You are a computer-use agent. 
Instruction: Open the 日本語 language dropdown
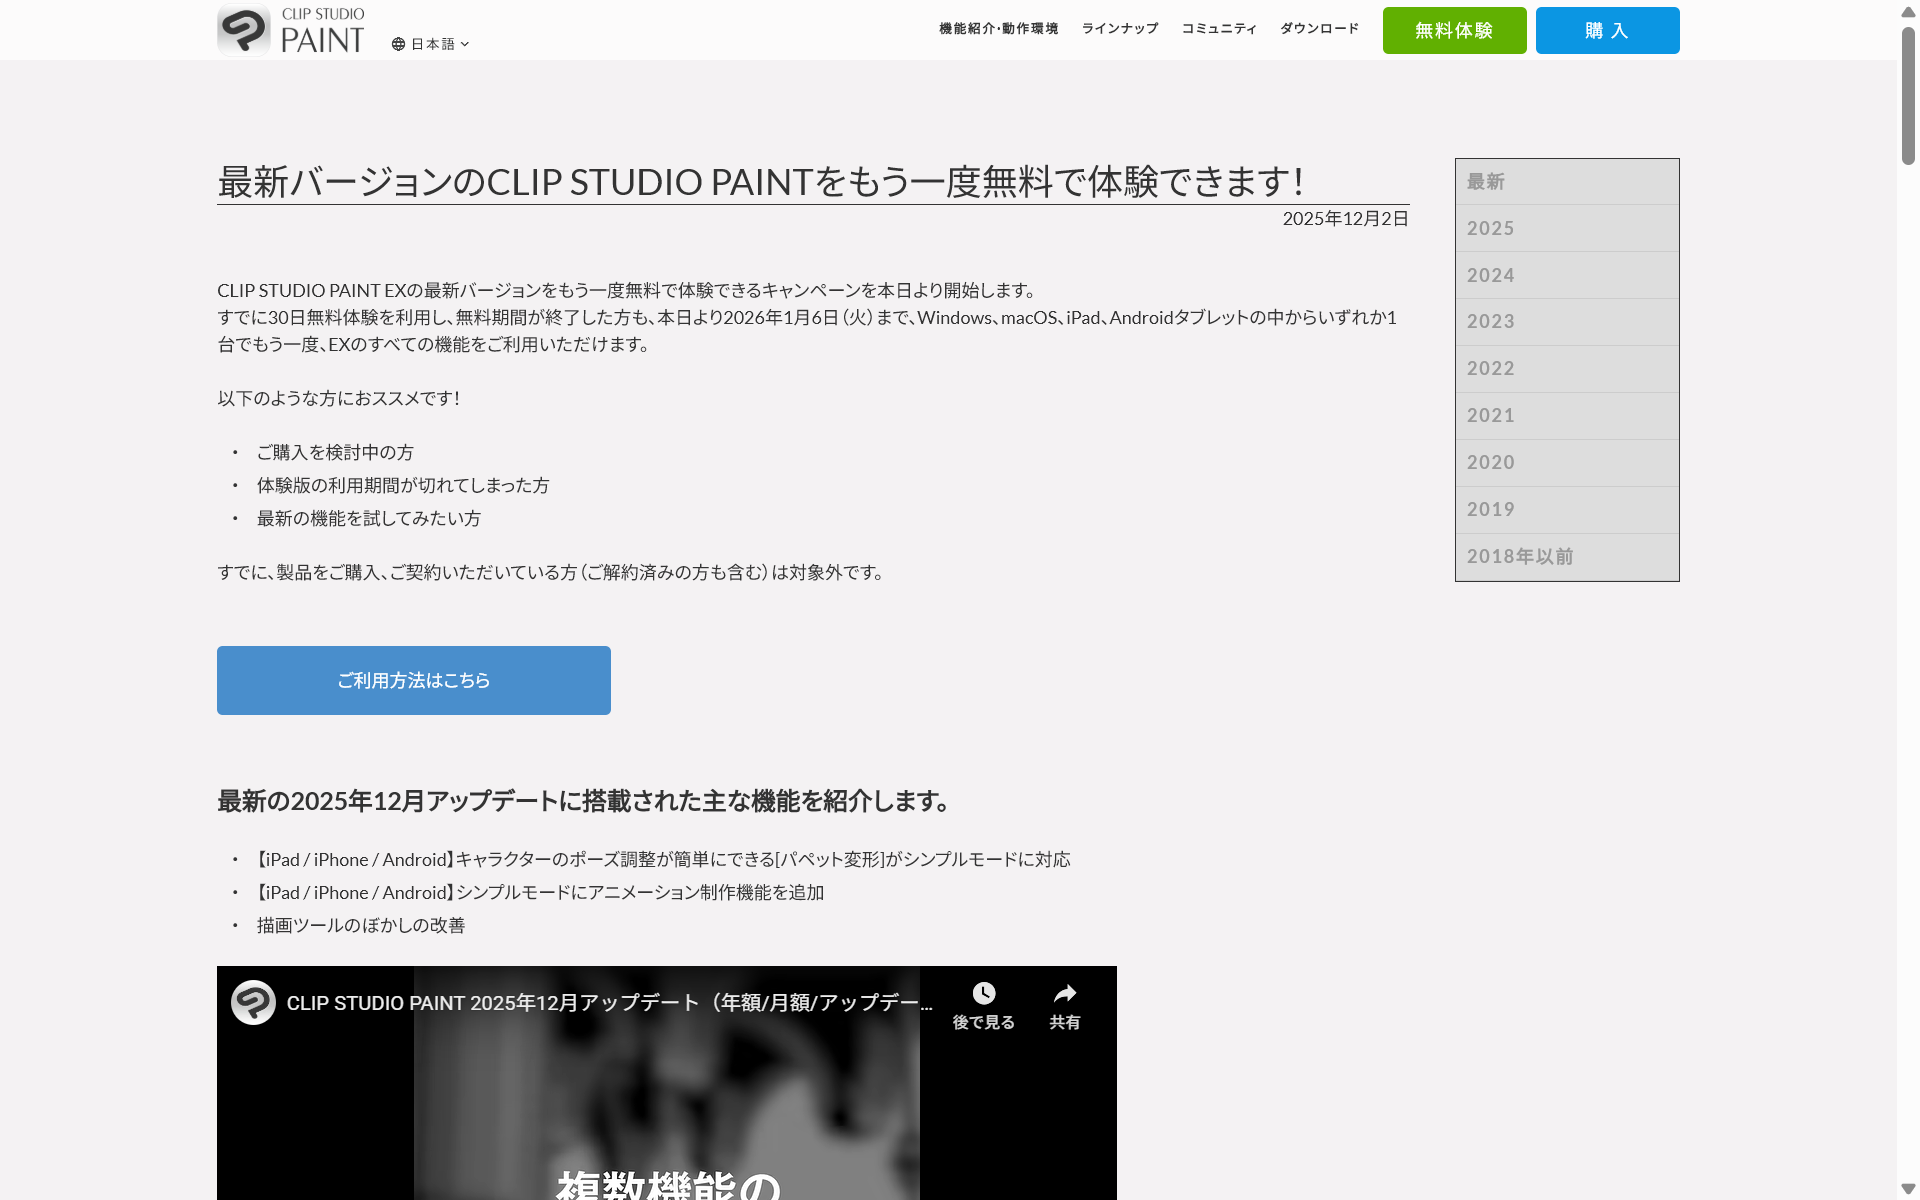click(x=433, y=44)
